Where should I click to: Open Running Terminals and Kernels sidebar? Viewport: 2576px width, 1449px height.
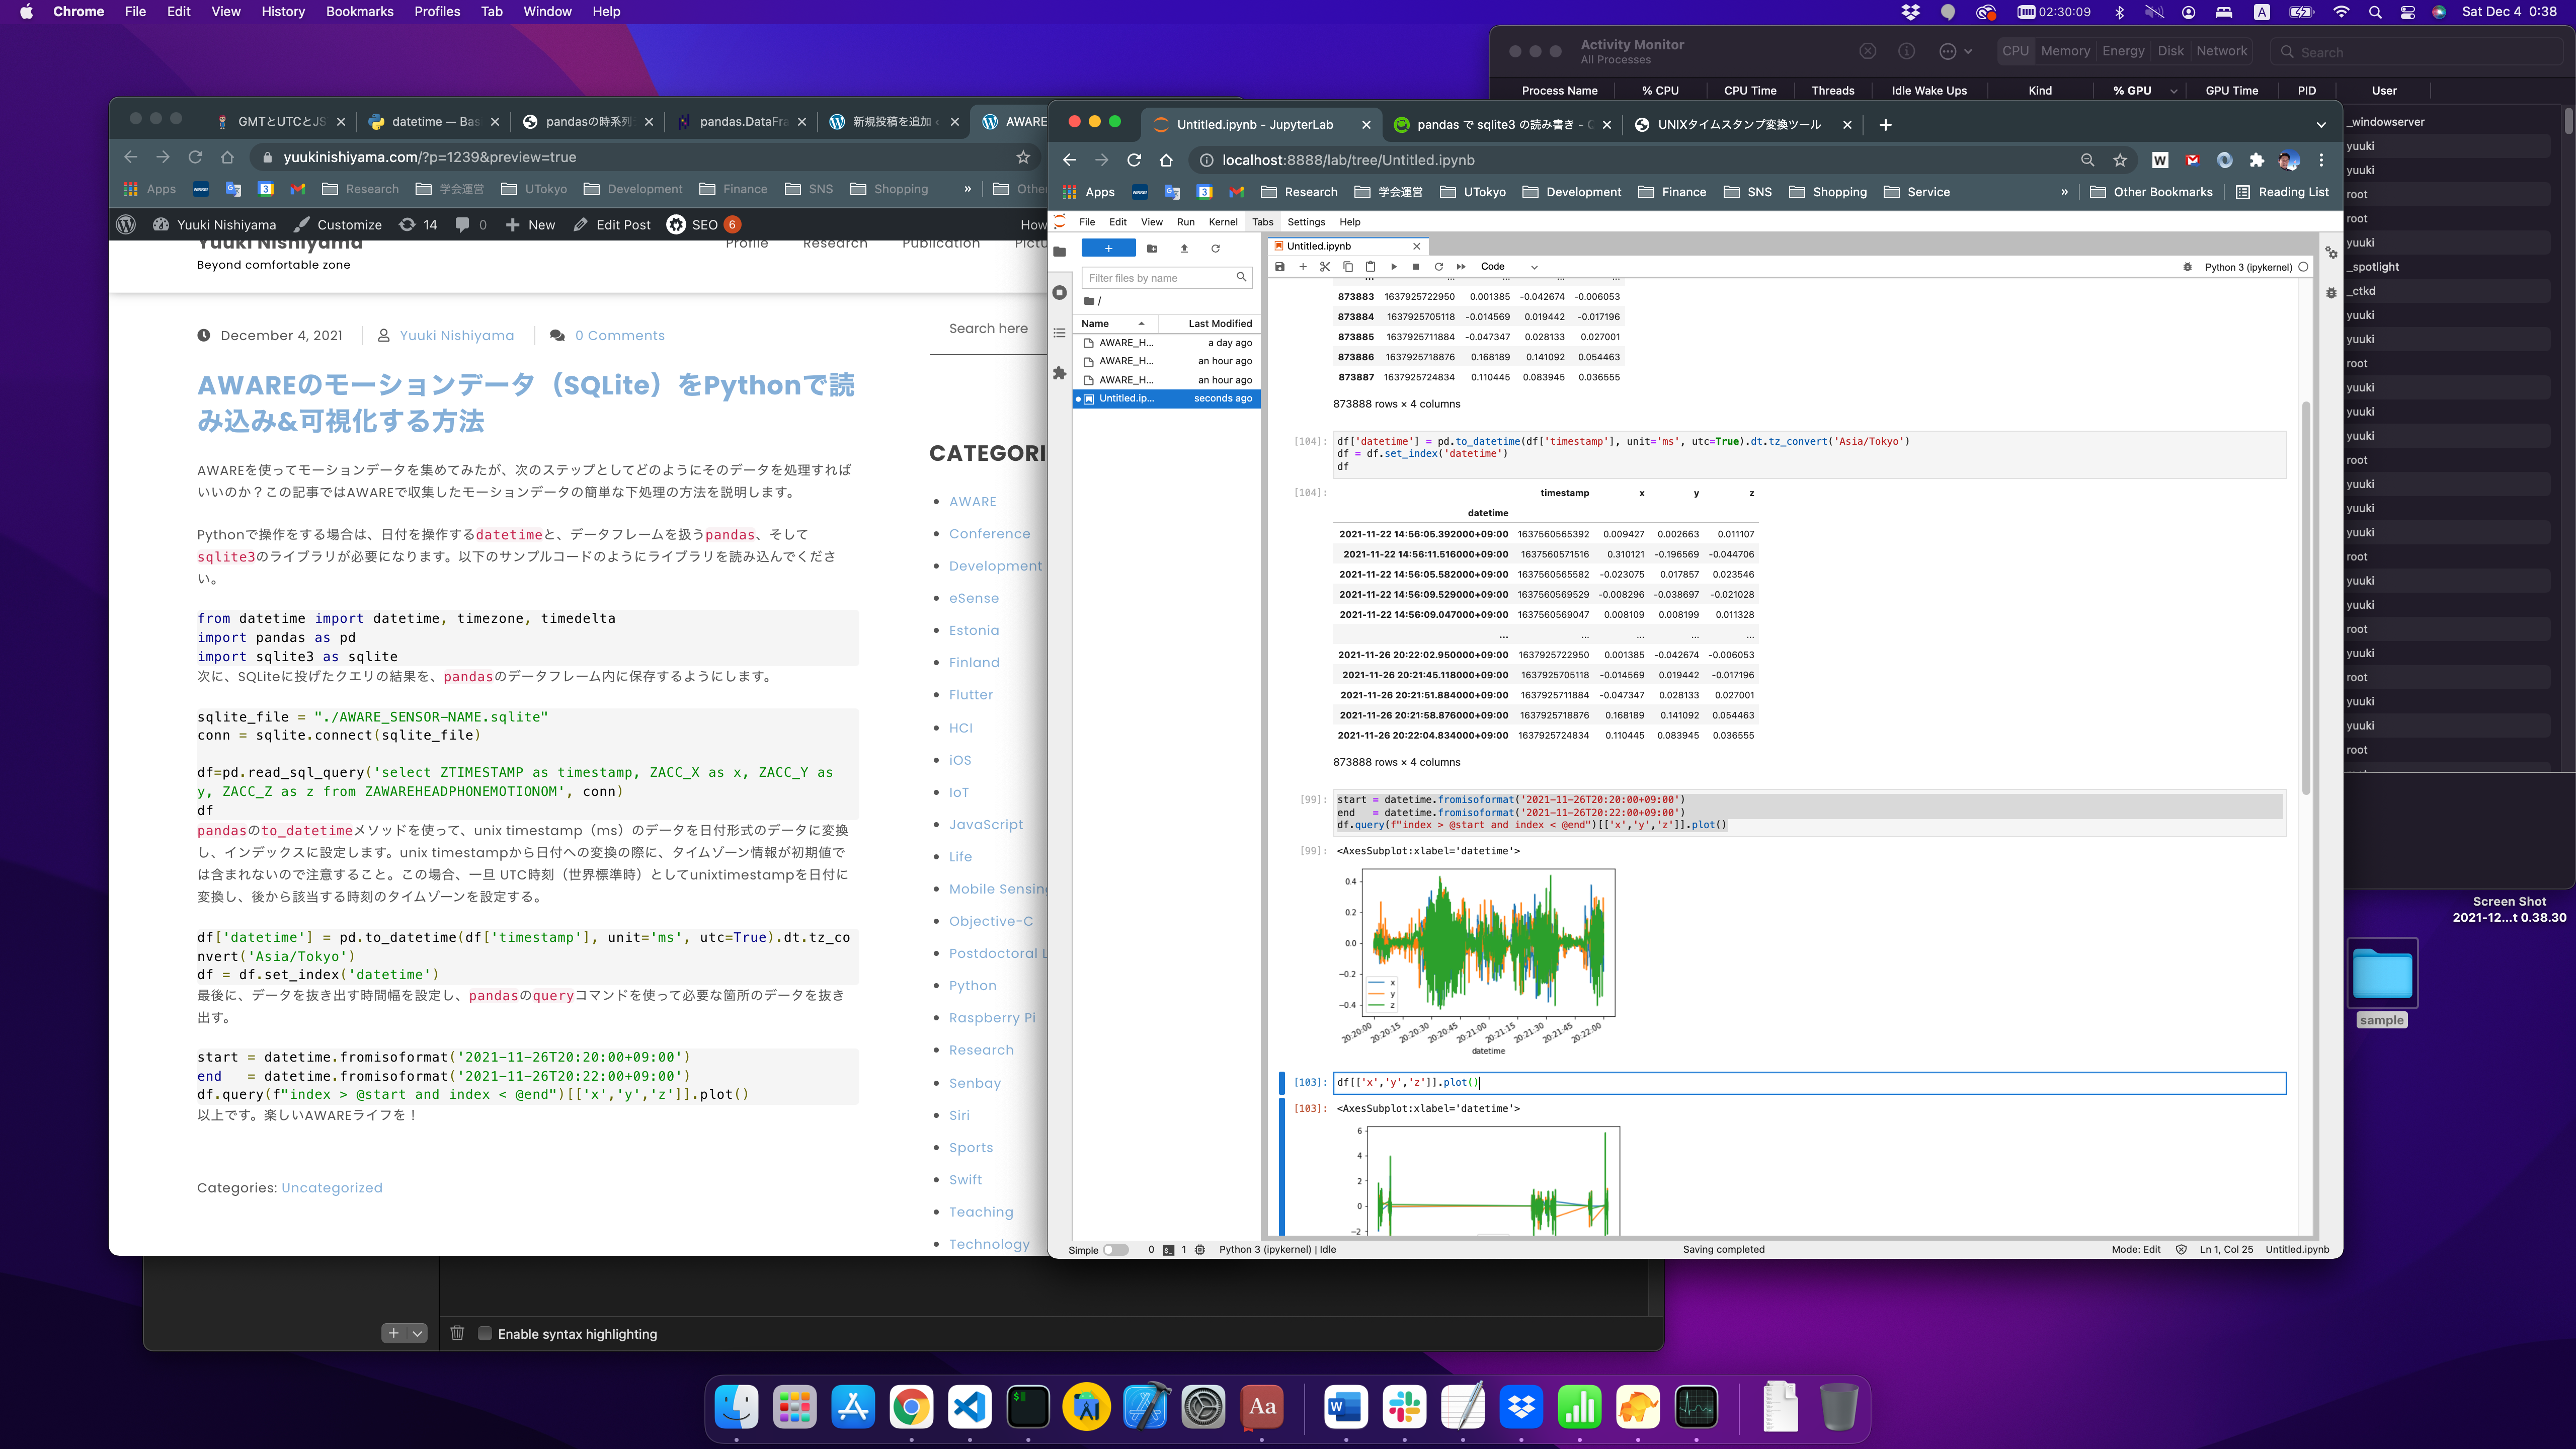tap(1060, 292)
